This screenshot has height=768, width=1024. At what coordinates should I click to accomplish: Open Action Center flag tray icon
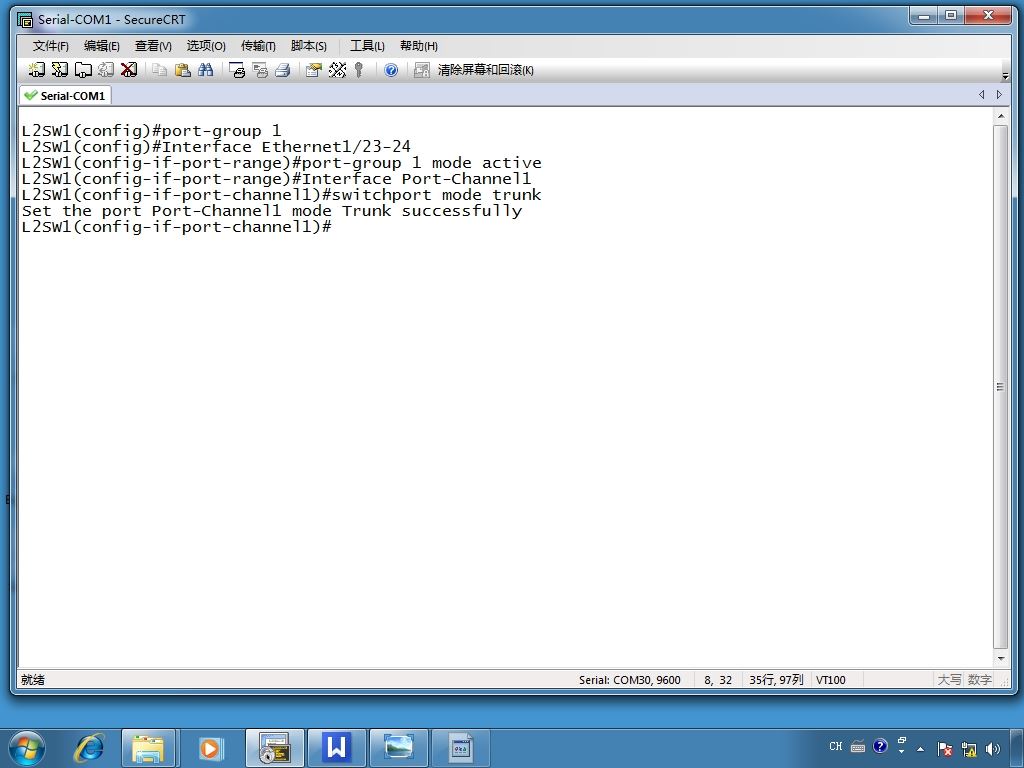(944, 749)
